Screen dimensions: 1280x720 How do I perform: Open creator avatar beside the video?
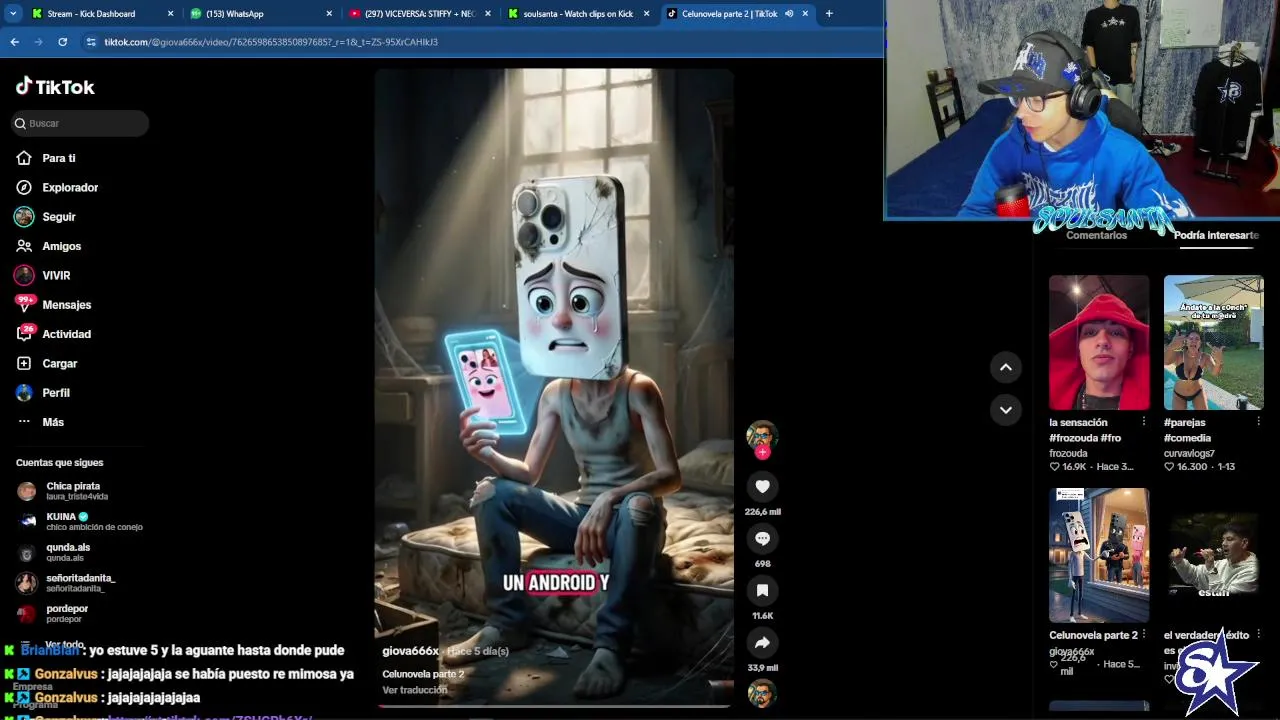[x=762, y=435]
